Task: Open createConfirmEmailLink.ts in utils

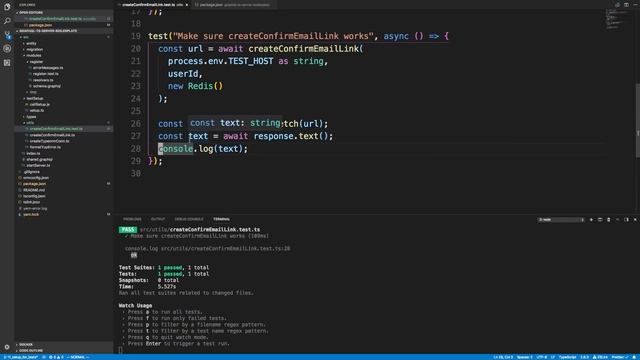Action: click(52, 135)
